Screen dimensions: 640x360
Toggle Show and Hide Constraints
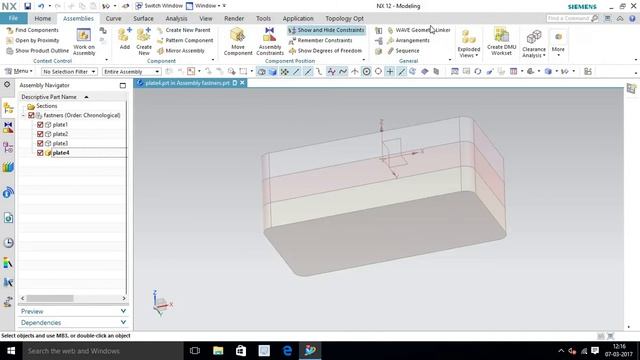(326, 30)
